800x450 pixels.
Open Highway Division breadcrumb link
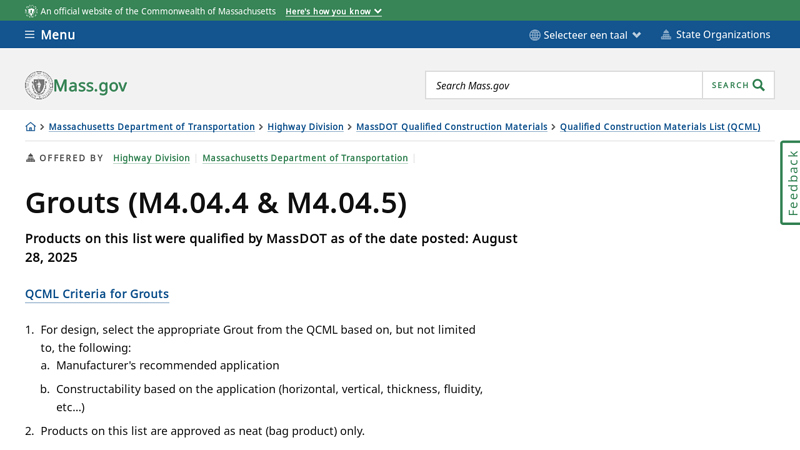pyautogui.click(x=305, y=127)
